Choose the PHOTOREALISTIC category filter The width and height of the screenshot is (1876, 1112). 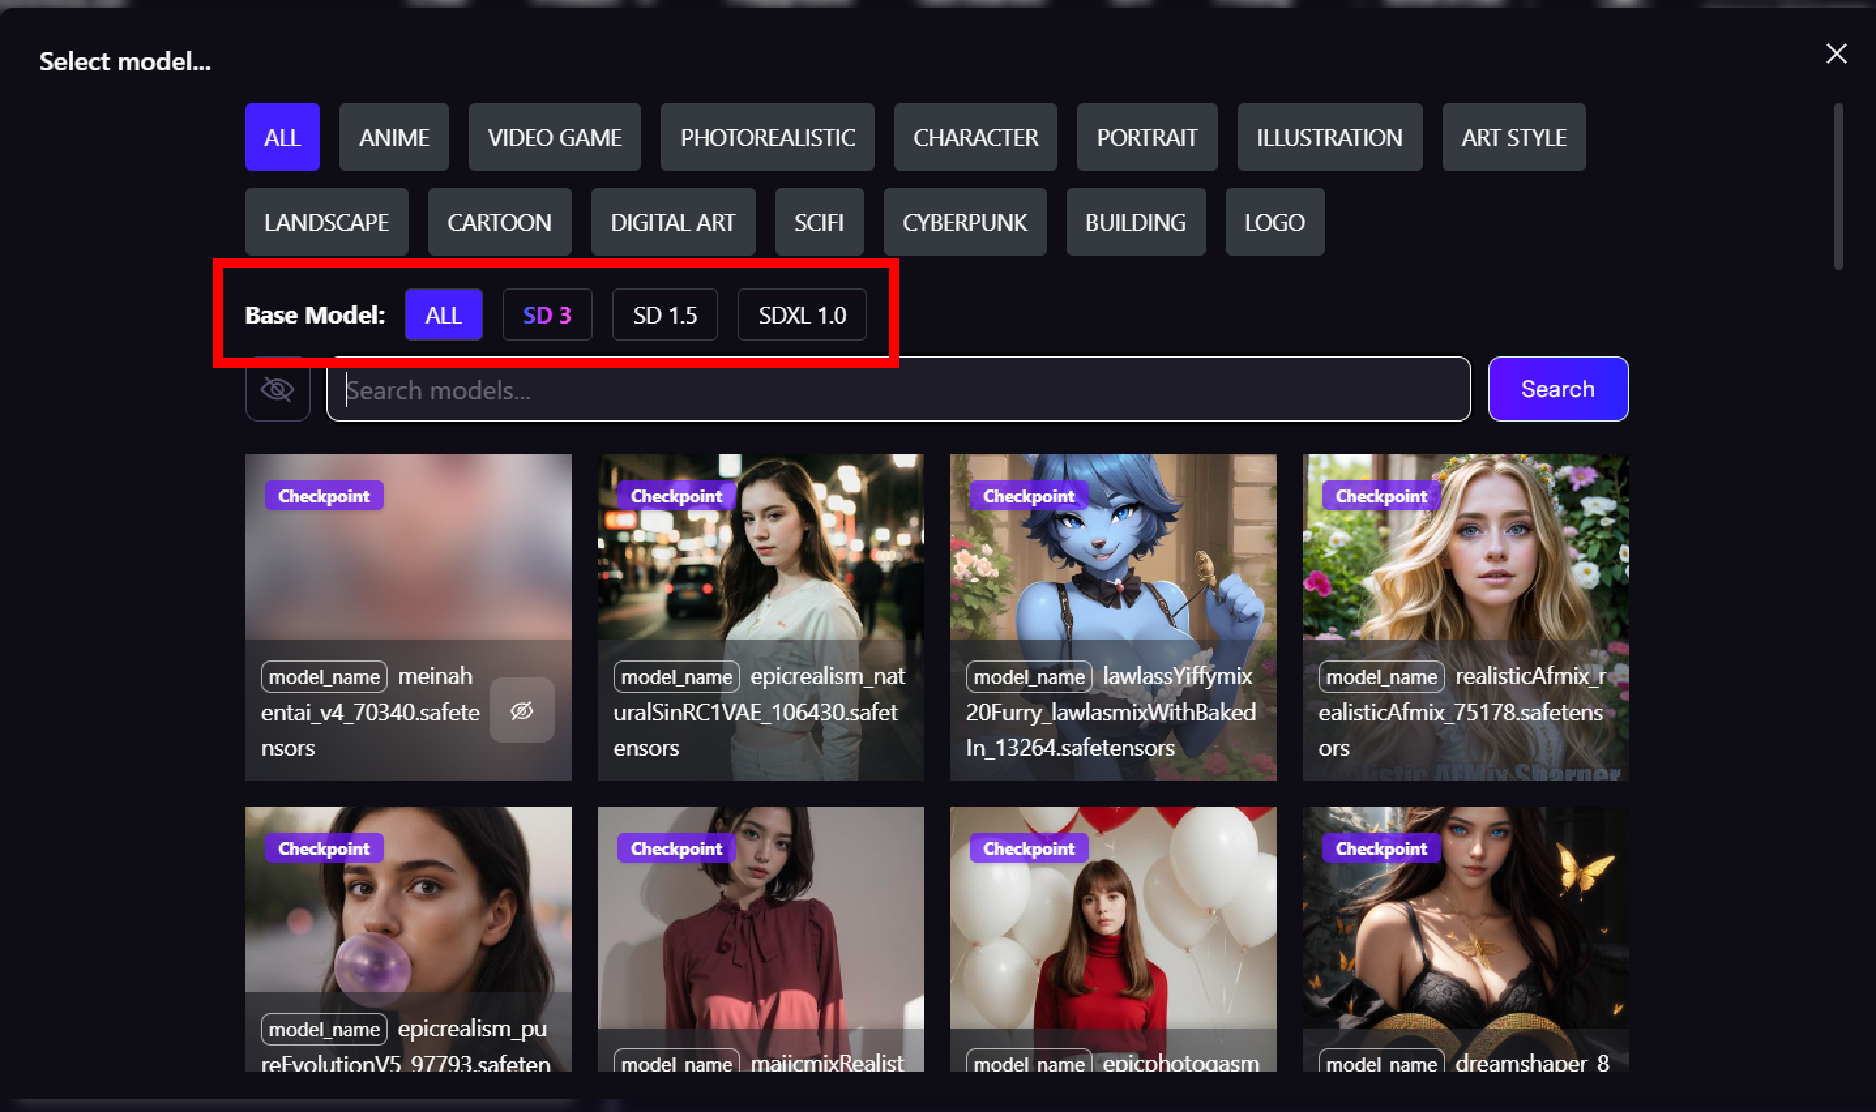tap(768, 137)
